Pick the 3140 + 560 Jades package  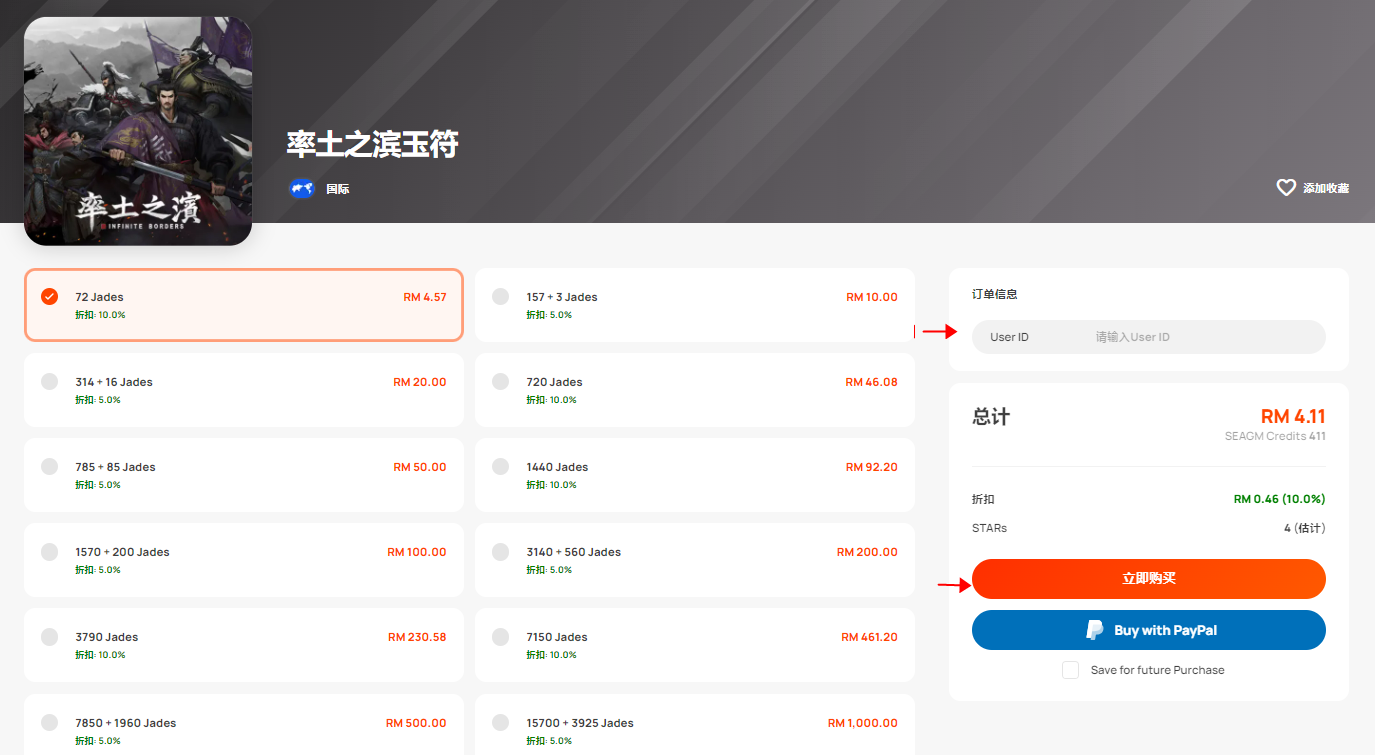[x=694, y=560]
